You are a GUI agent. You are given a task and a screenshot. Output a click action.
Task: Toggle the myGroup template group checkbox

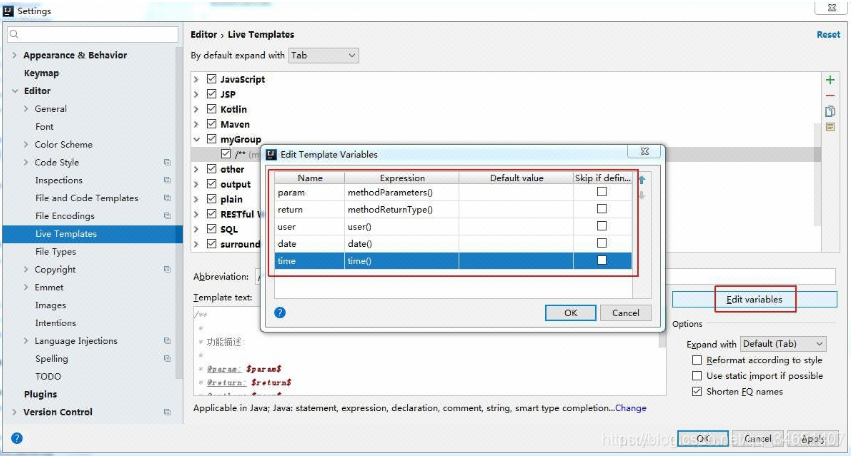[x=212, y=139]
